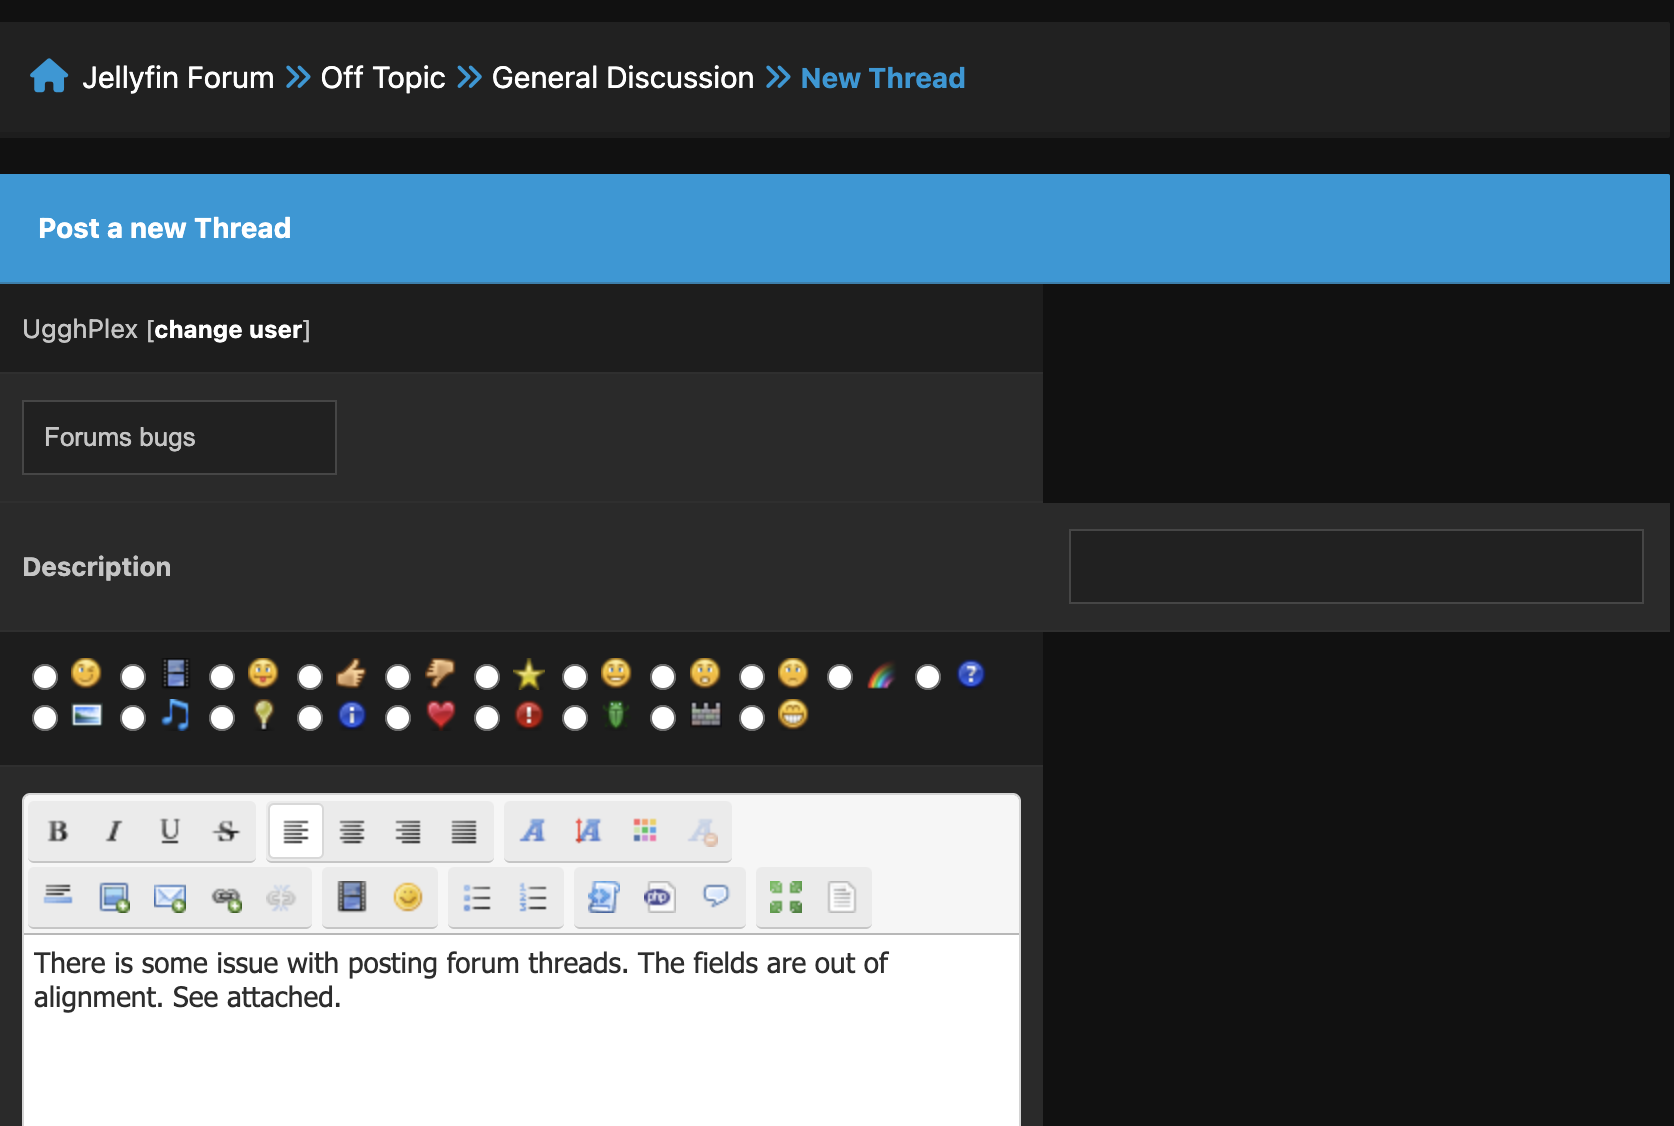Viewport: 1674px width, 1126px height.
Task: Insert an image into the post
Action: 114,897
